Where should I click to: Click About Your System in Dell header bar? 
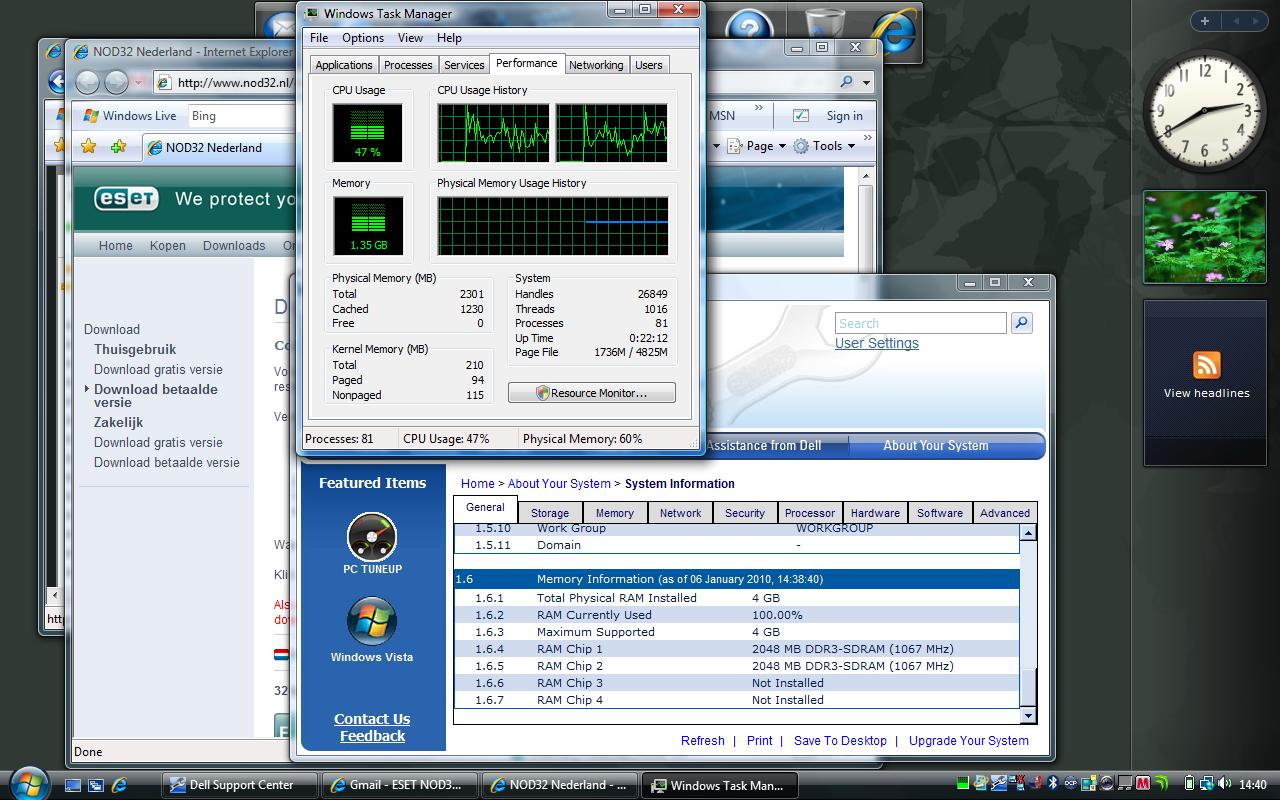click(x=936, y=446)
